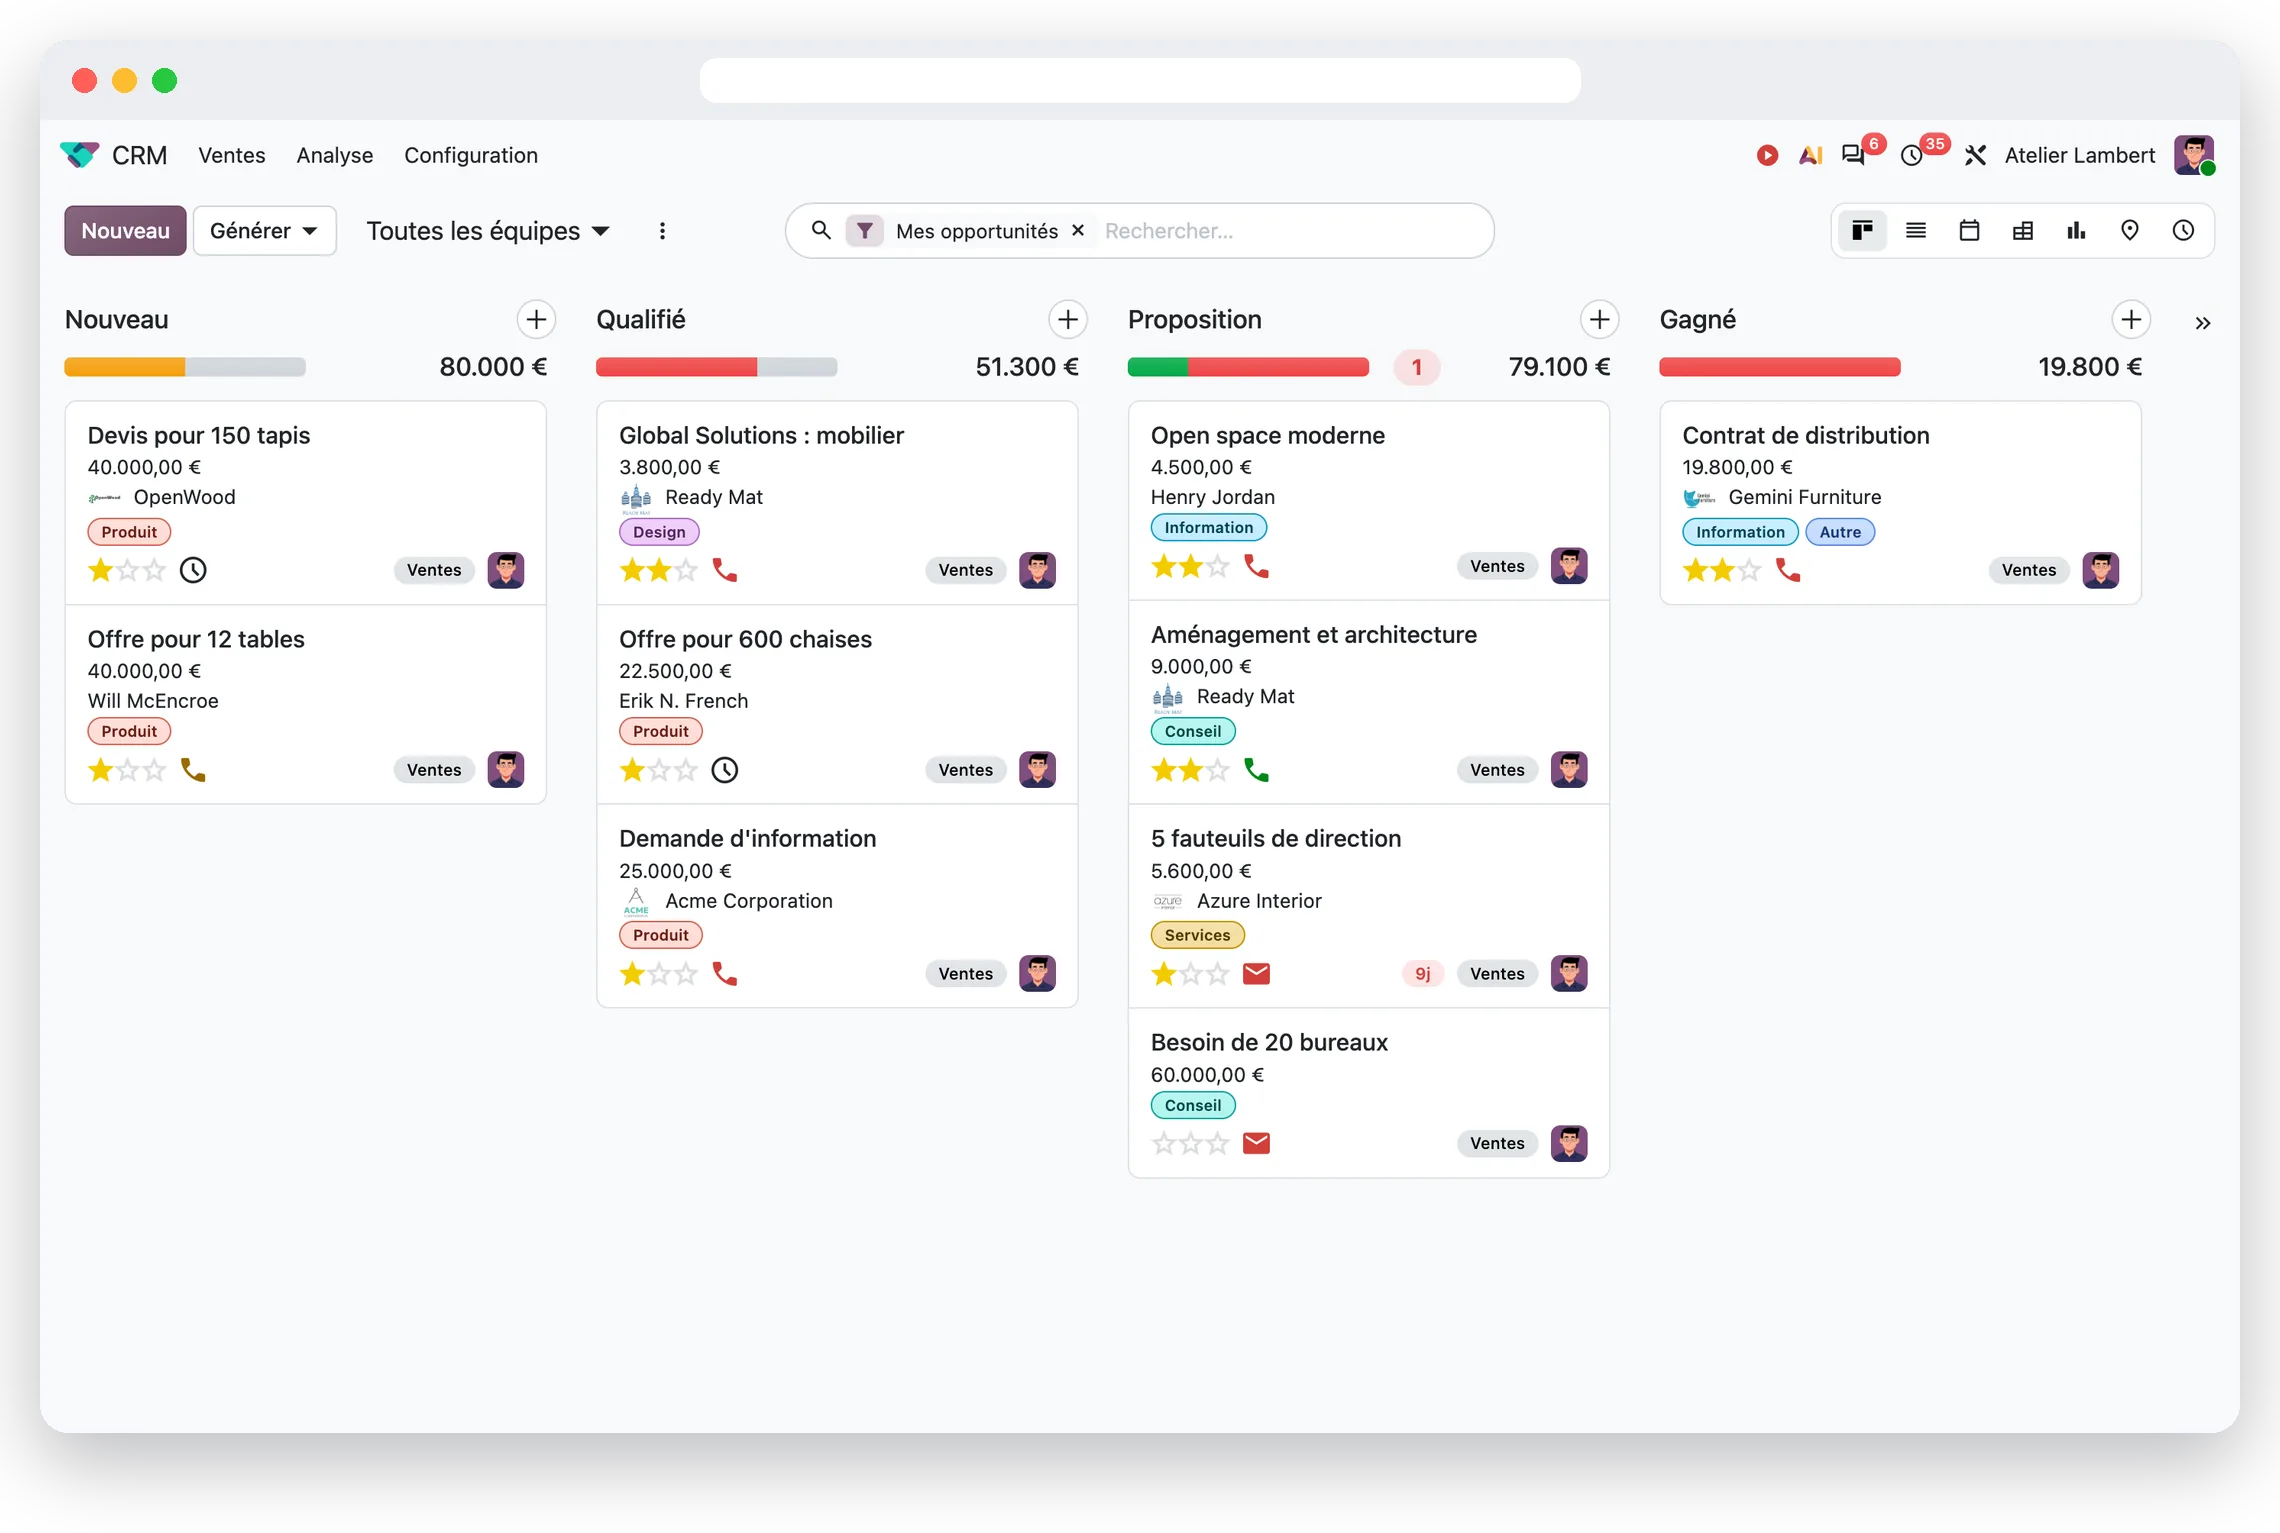
Task: Open activities clock with badge 35
Action: [x=1912, y=155]
